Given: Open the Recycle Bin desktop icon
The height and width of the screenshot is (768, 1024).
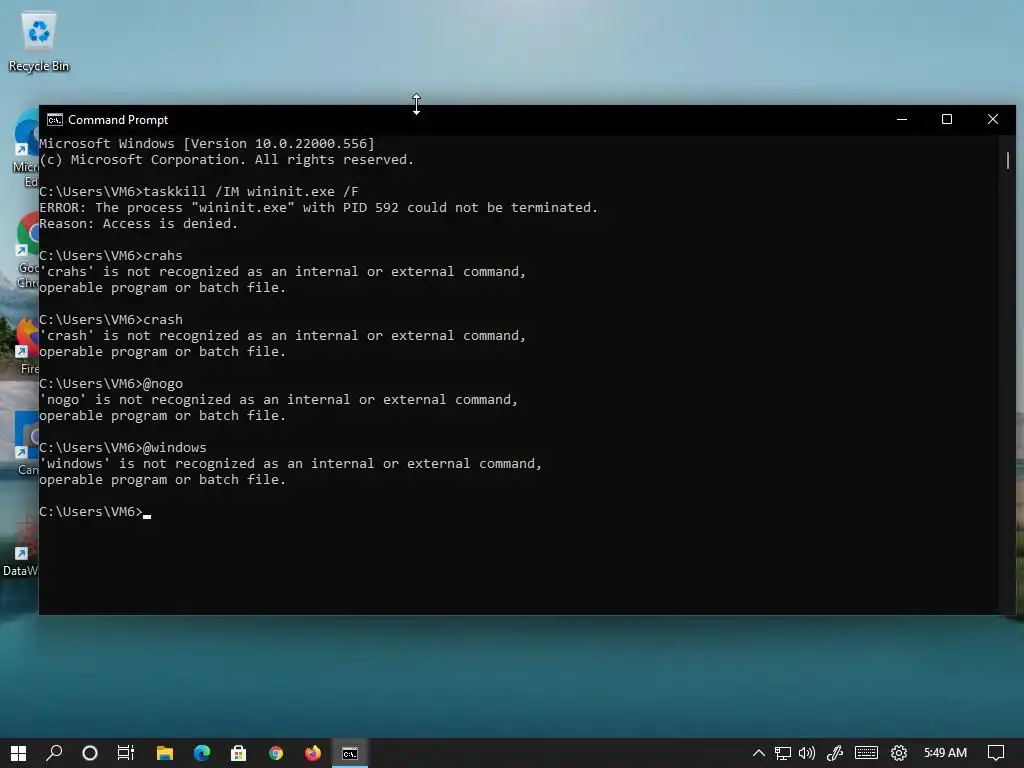Looking at the screenshot, I should pyautogui.click(x=39, y=42).
